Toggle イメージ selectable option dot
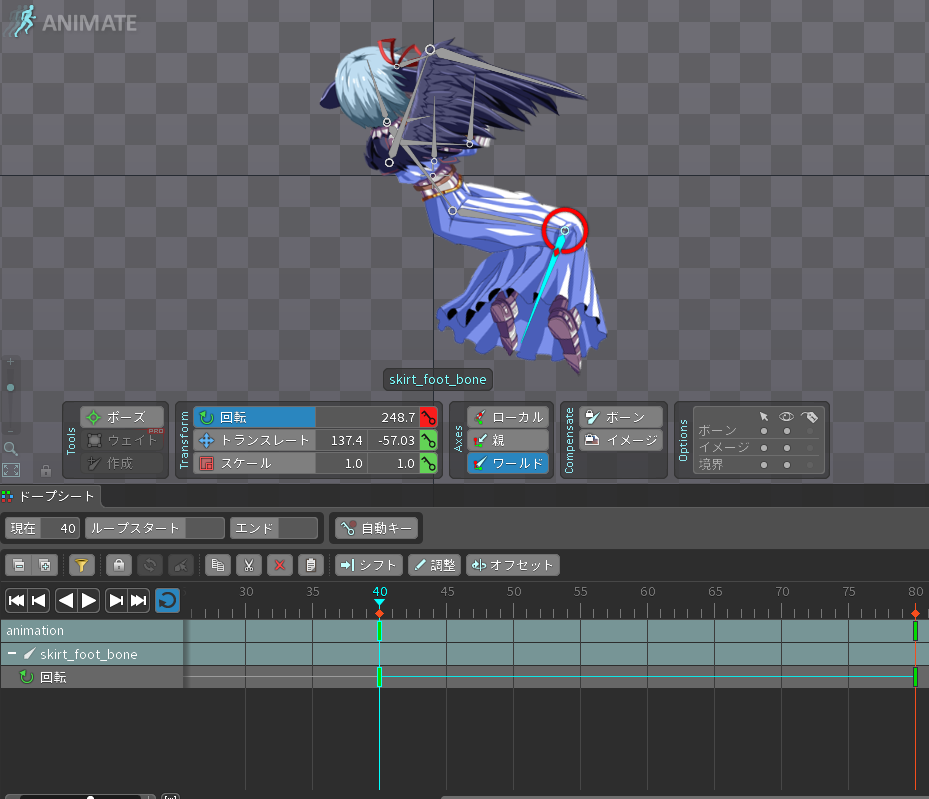 [764, 448]
